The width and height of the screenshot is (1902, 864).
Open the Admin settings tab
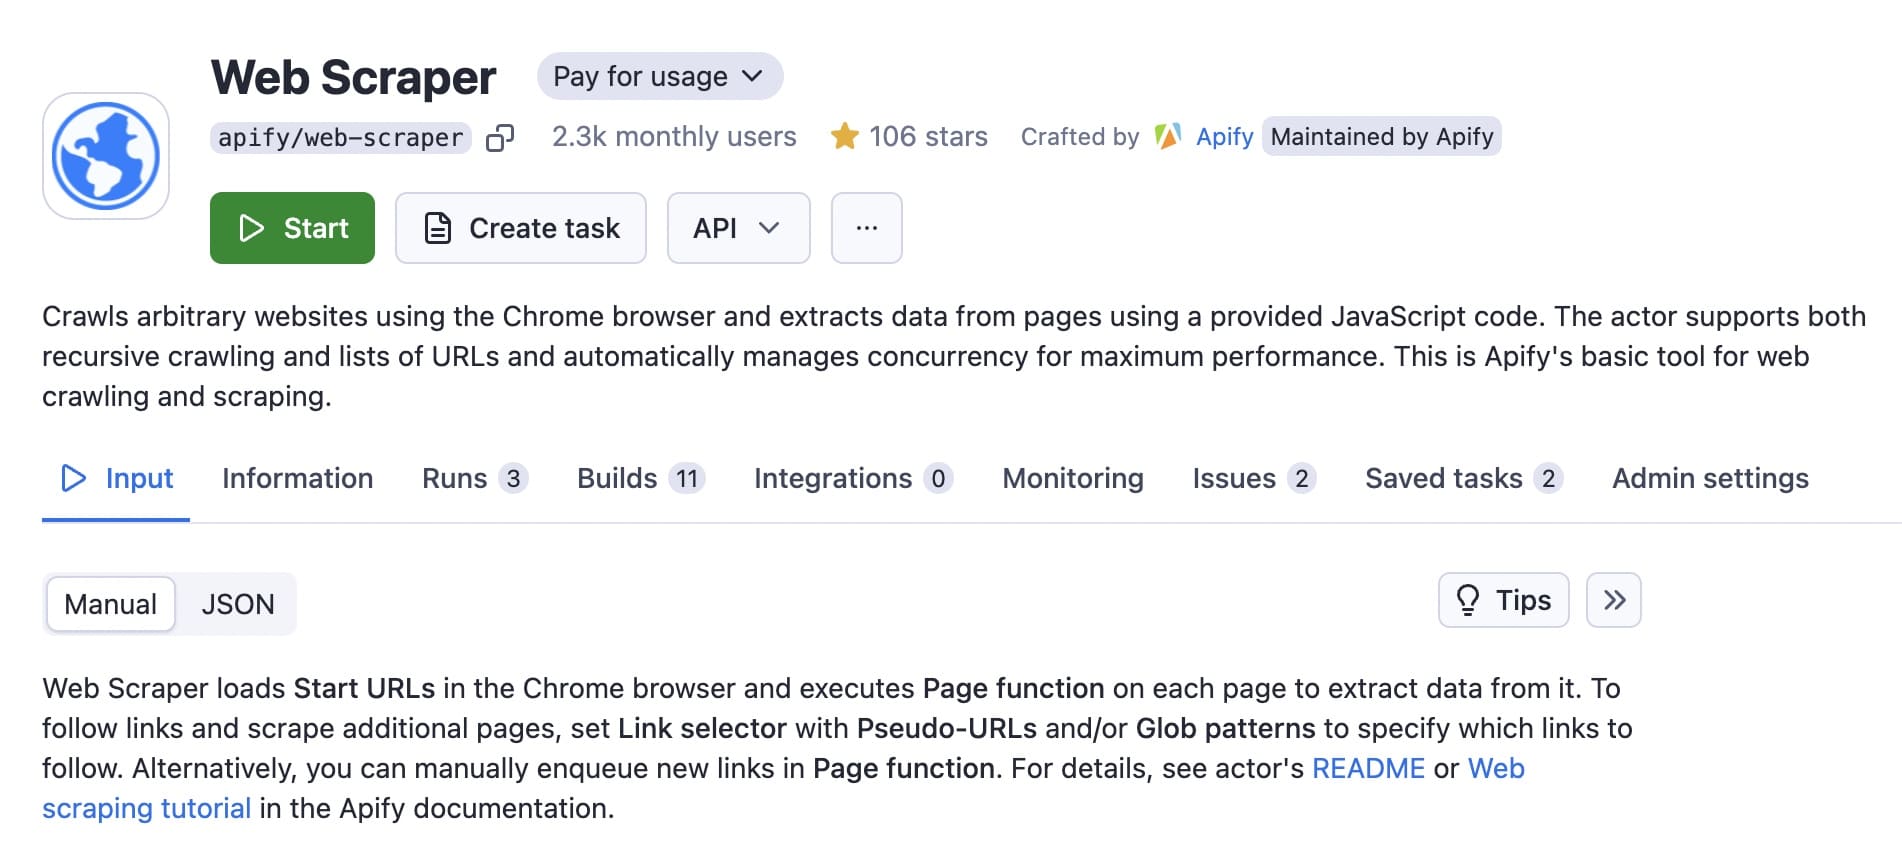point(1710,478)
